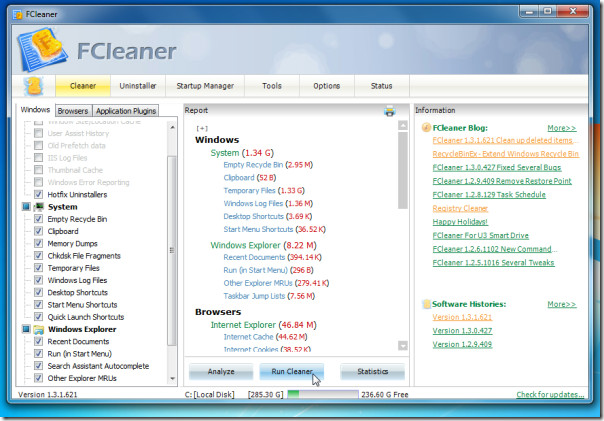Click the Software Histories folder icon
604x421 pixels.
click(426, 304)
